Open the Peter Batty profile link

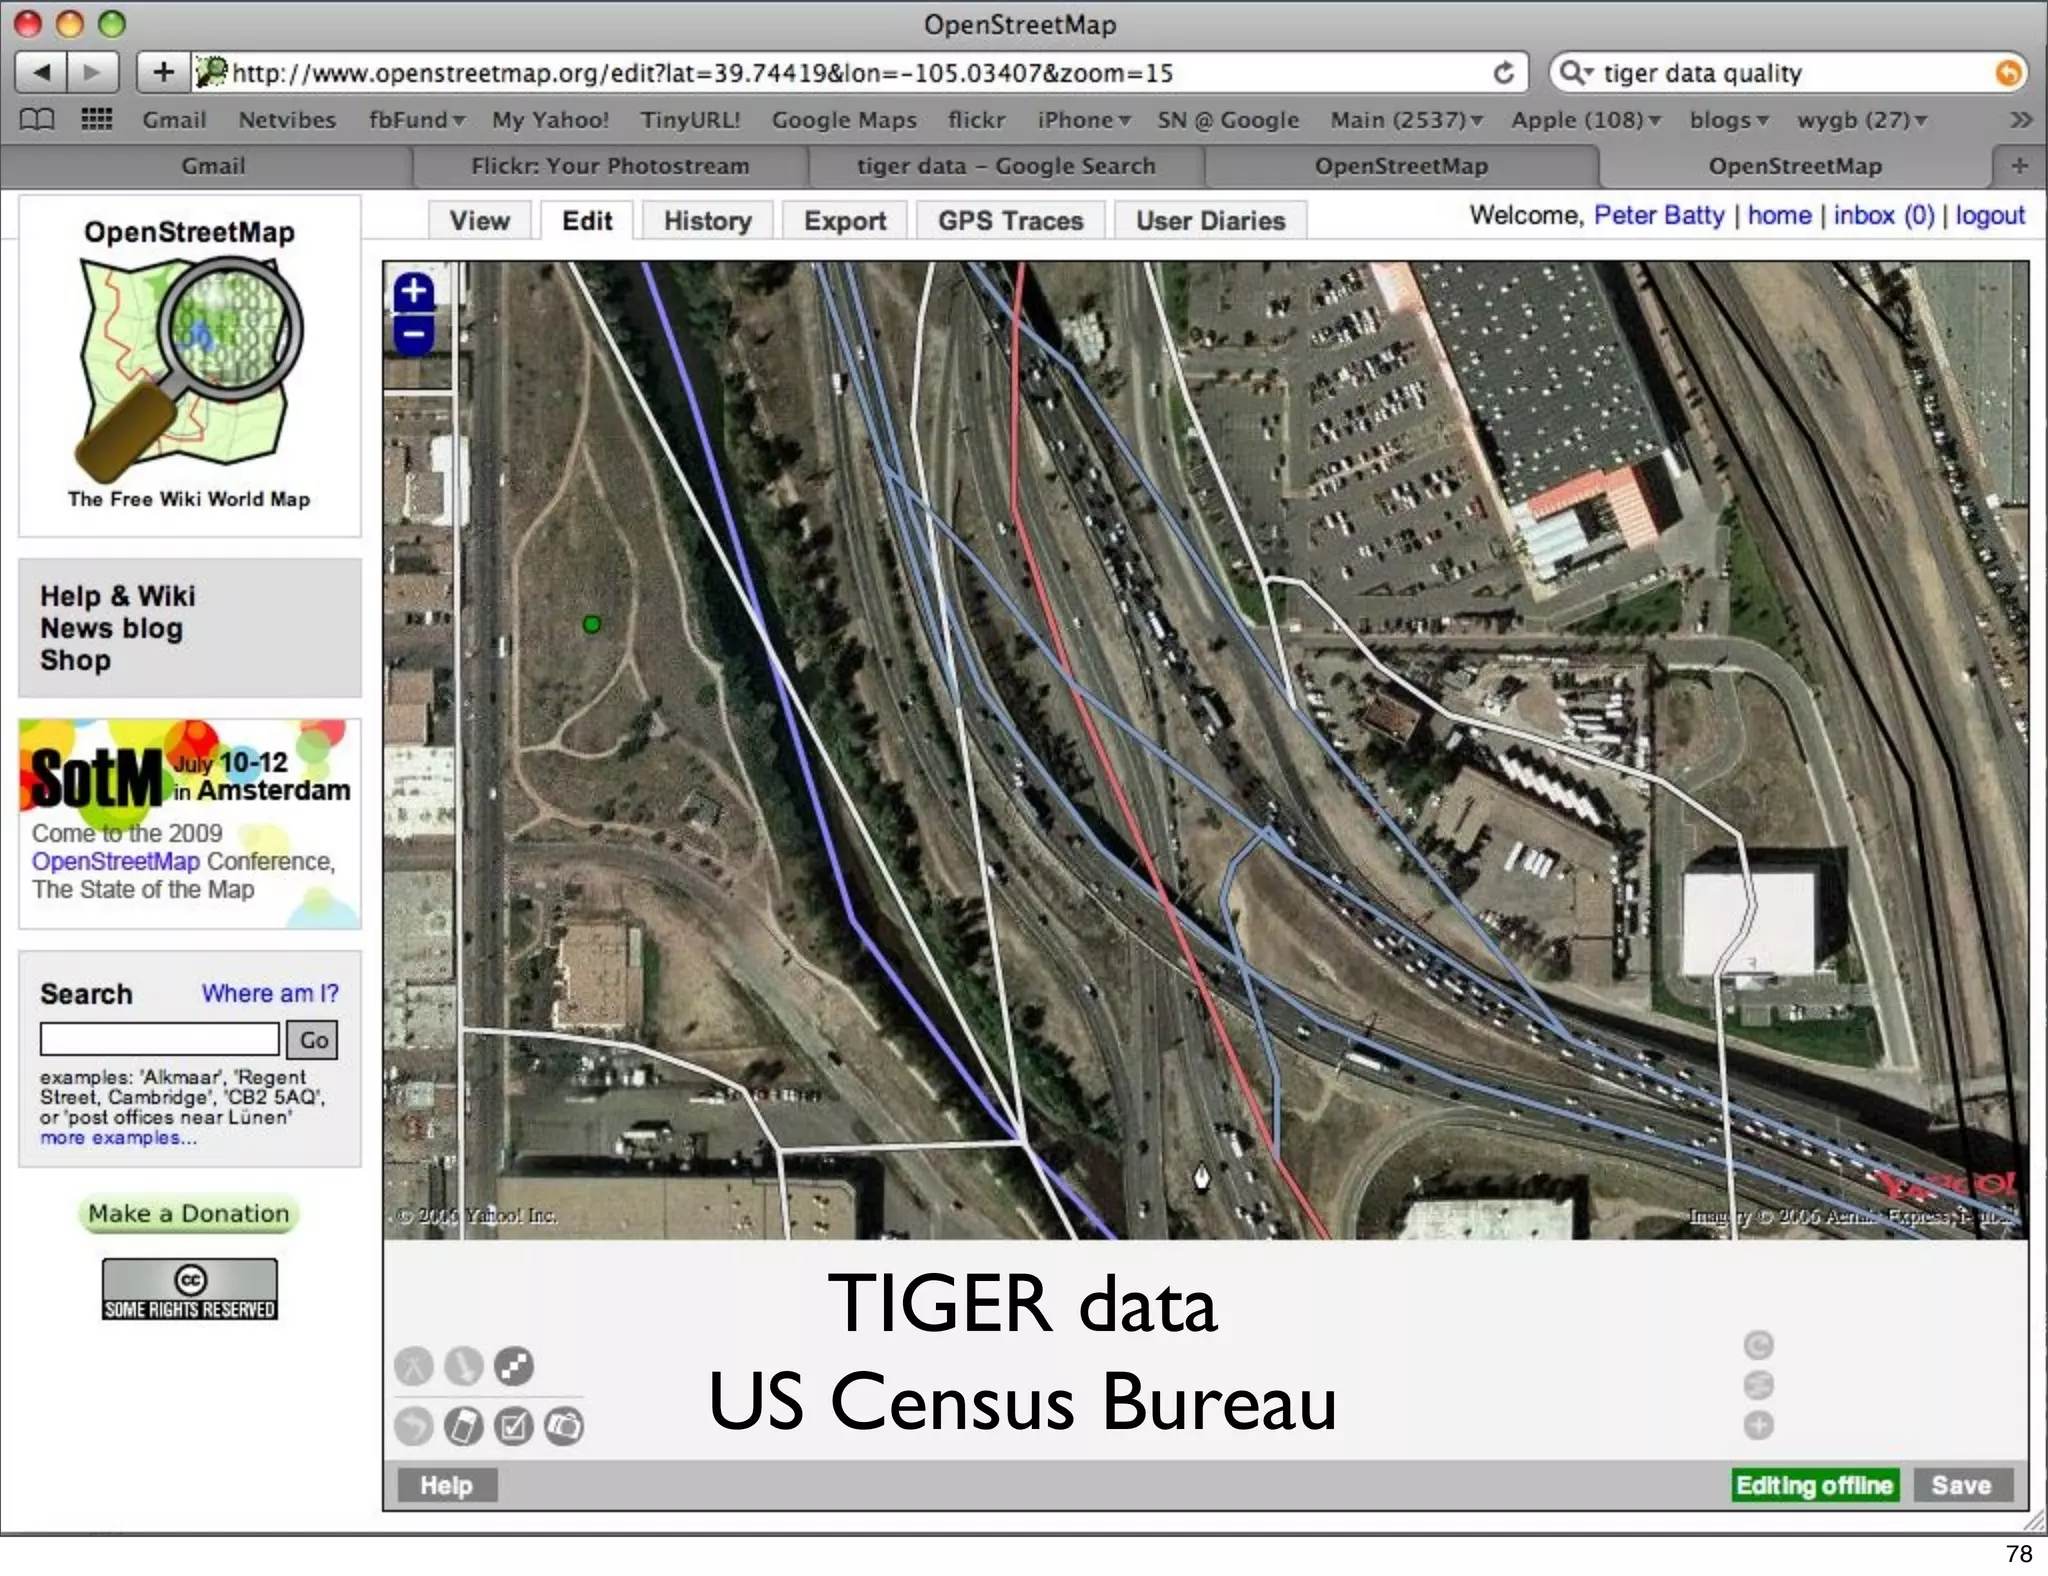click(1659, 215)
